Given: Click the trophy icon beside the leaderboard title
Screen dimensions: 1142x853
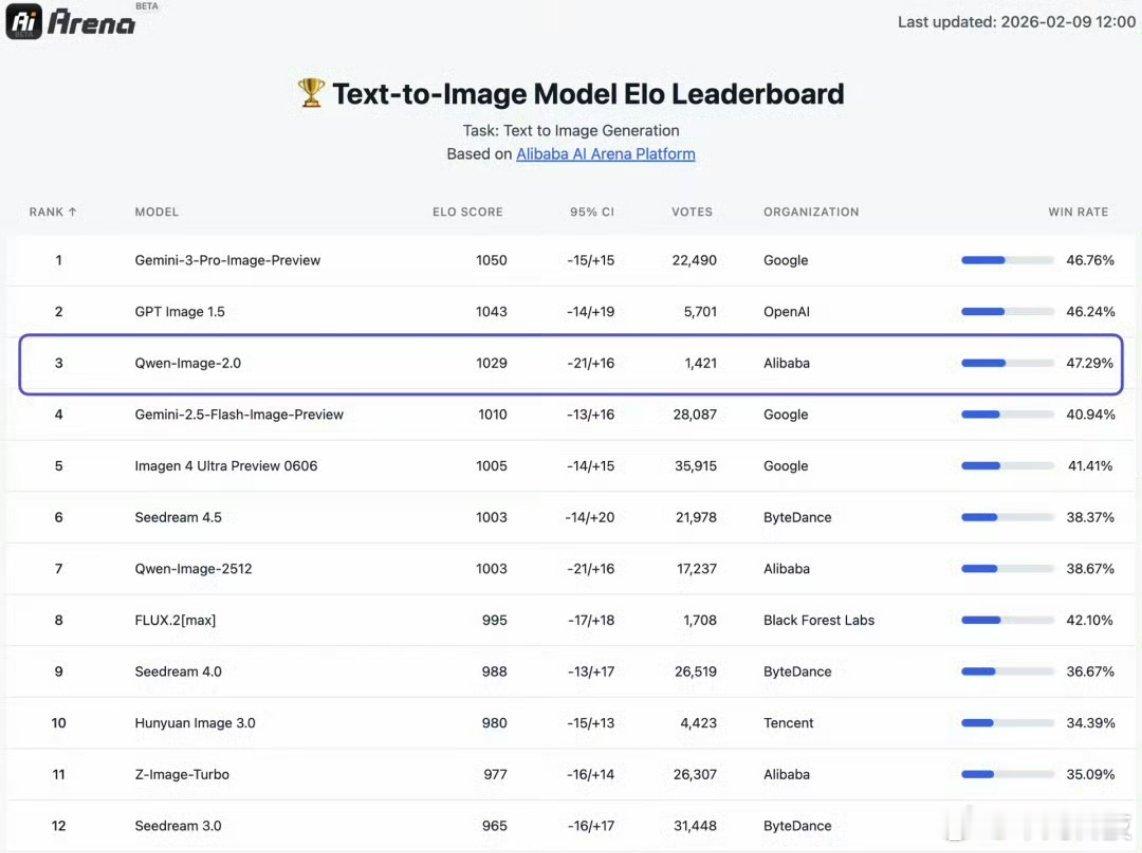Looking at the screenshot, I should pos(311,94).
